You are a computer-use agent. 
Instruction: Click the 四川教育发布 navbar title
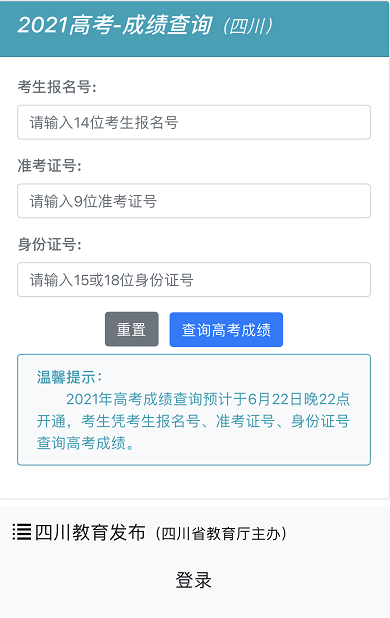click(90, 532)
